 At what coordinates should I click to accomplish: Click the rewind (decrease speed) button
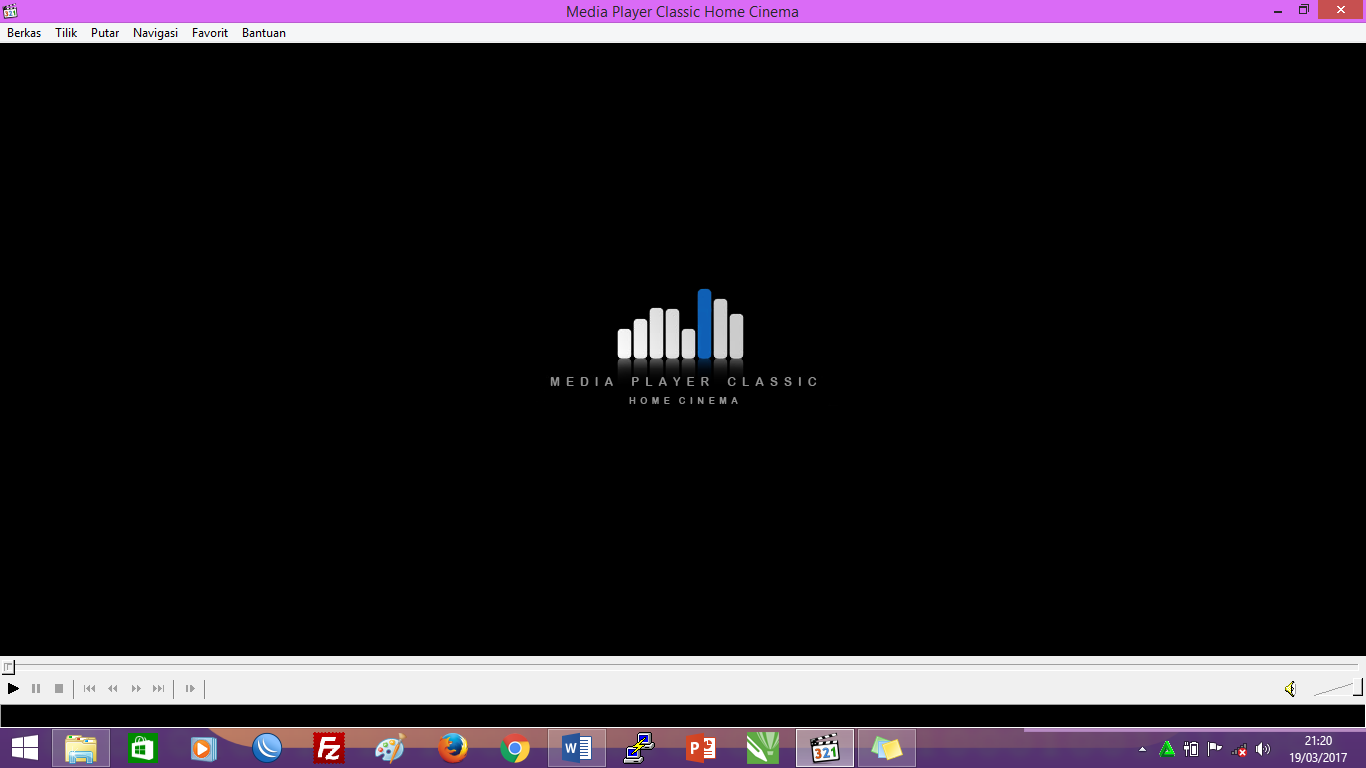[x=113, y=689]
